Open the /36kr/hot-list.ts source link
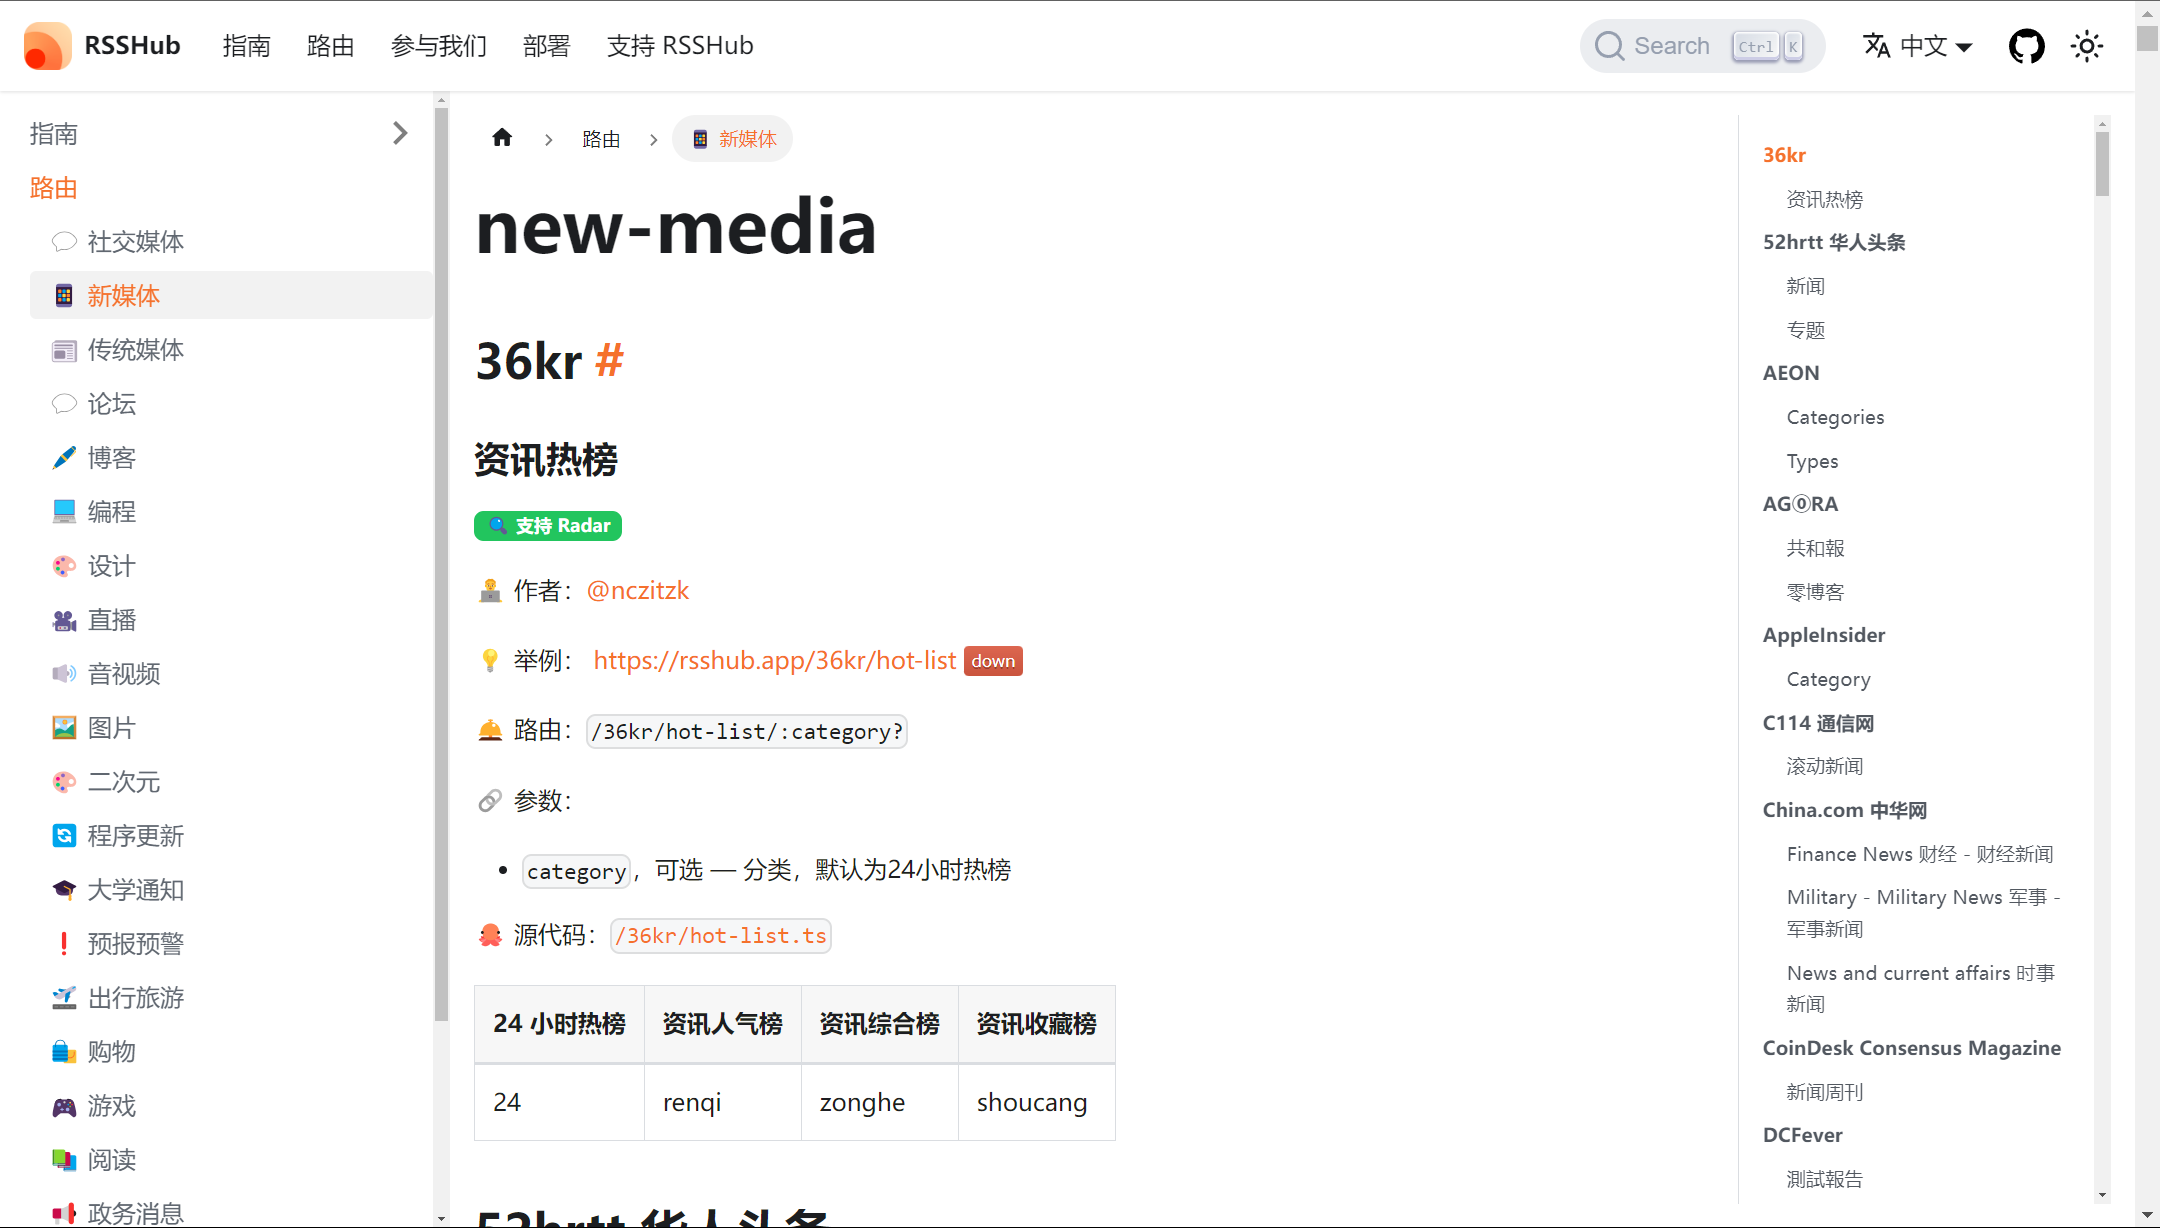The width and height of the screenshot is (2160, 1228). point(721,936)
